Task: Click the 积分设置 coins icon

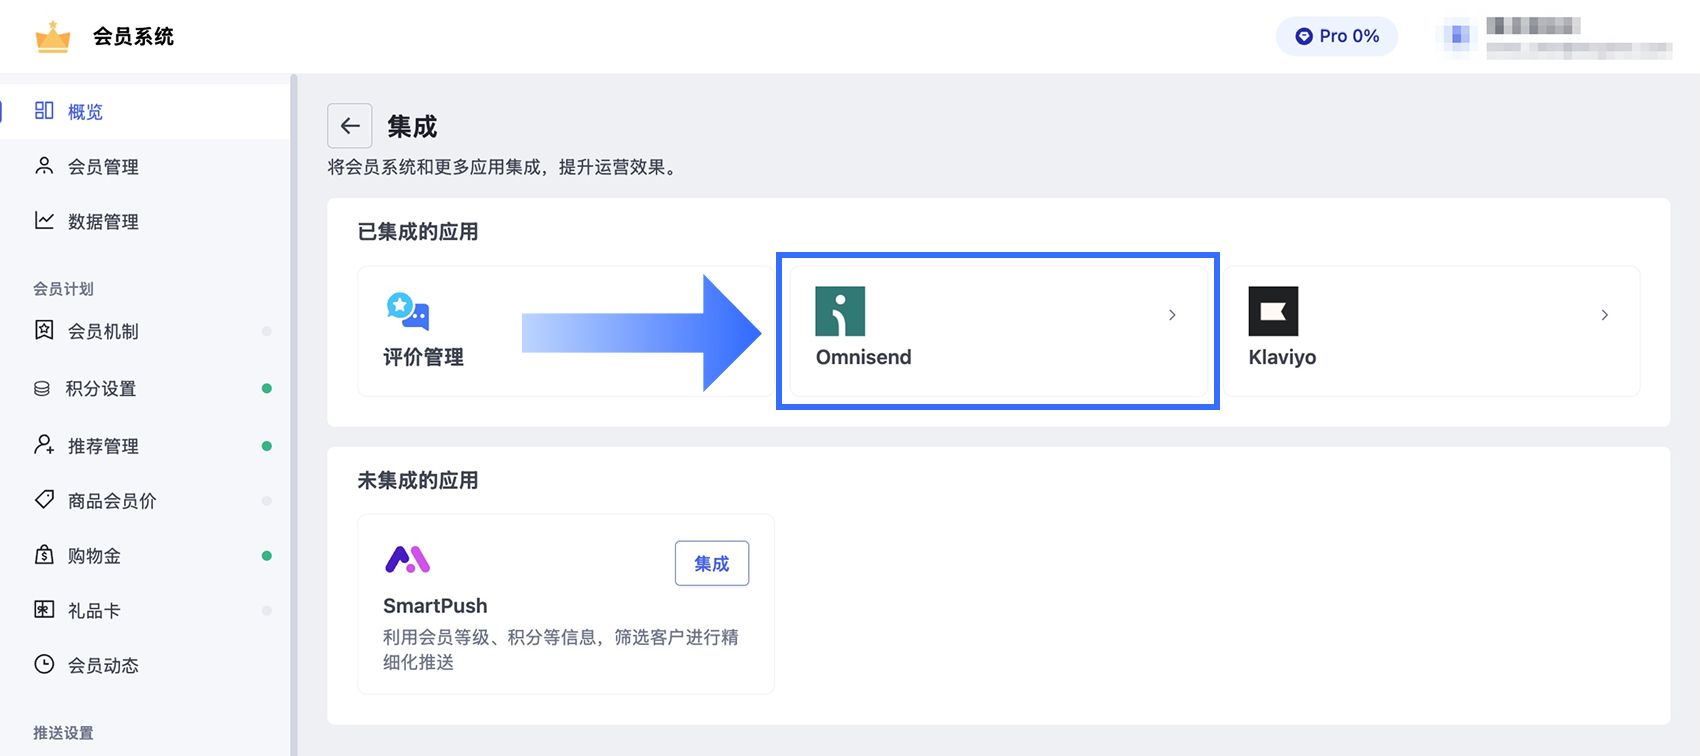Action: pyautogui.click(x=42, y=388)
